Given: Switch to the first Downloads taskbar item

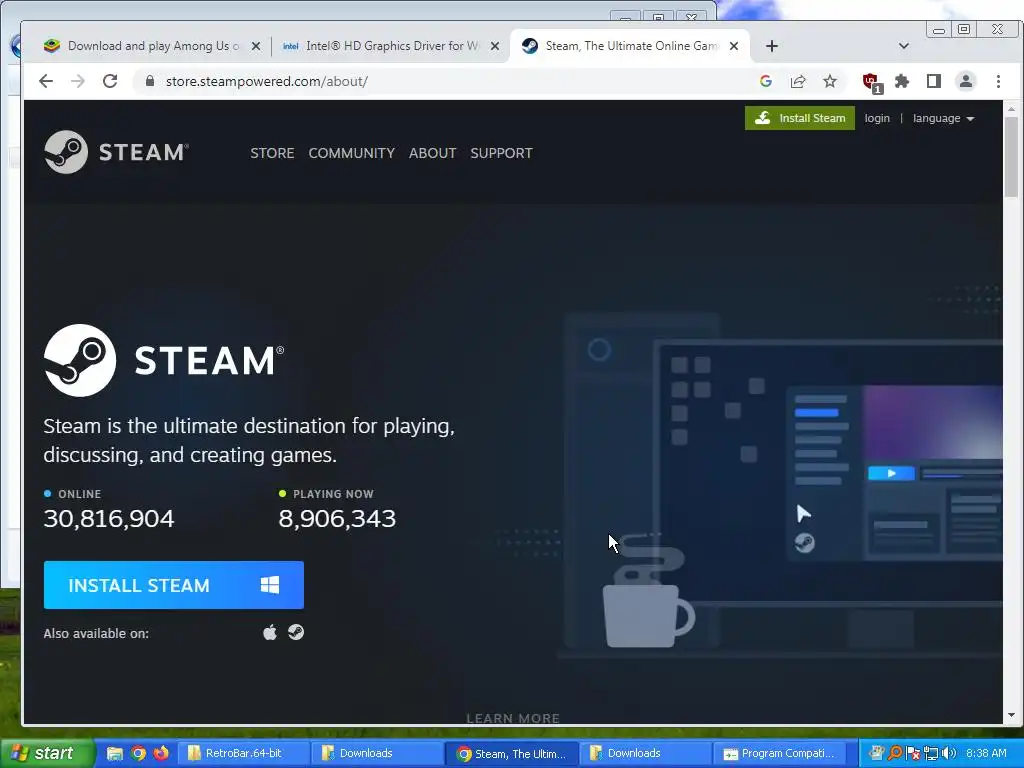Looking at the screenshot, I should click(x=376, y=753).
